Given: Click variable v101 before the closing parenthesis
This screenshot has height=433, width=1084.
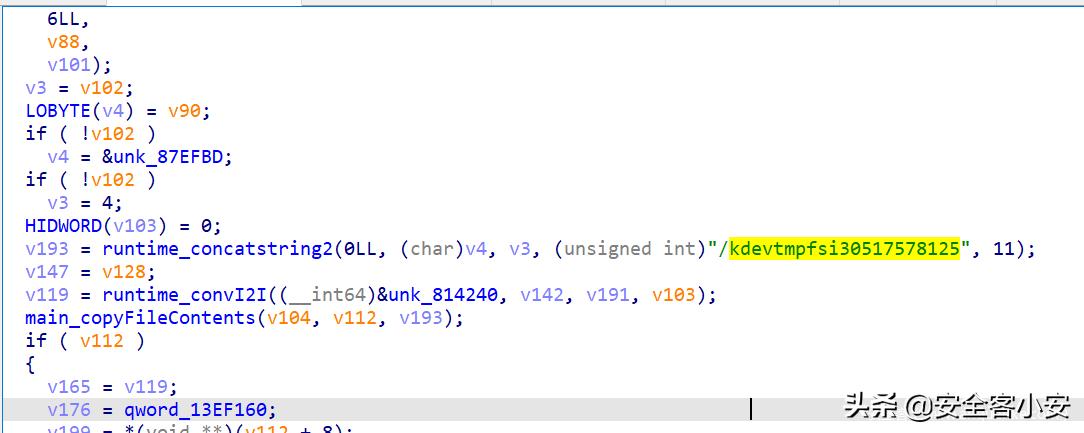Looking at the screenshot, I should tap(69, 65).
